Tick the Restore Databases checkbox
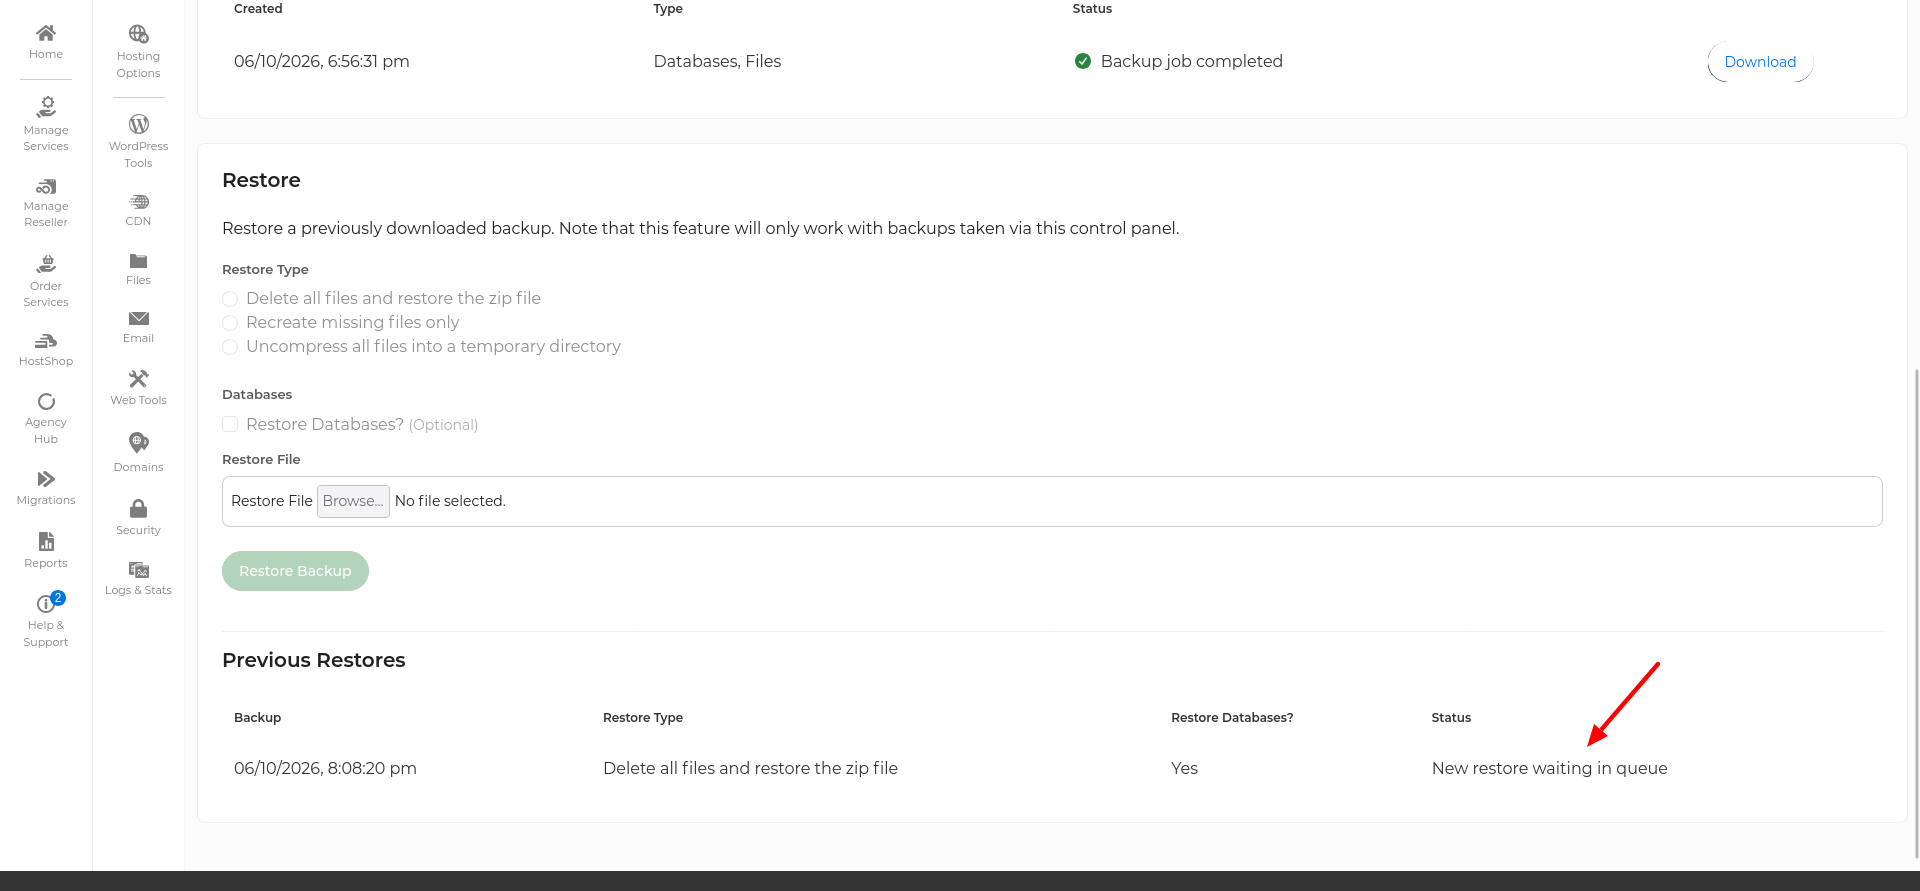 [x=230, y=424]
